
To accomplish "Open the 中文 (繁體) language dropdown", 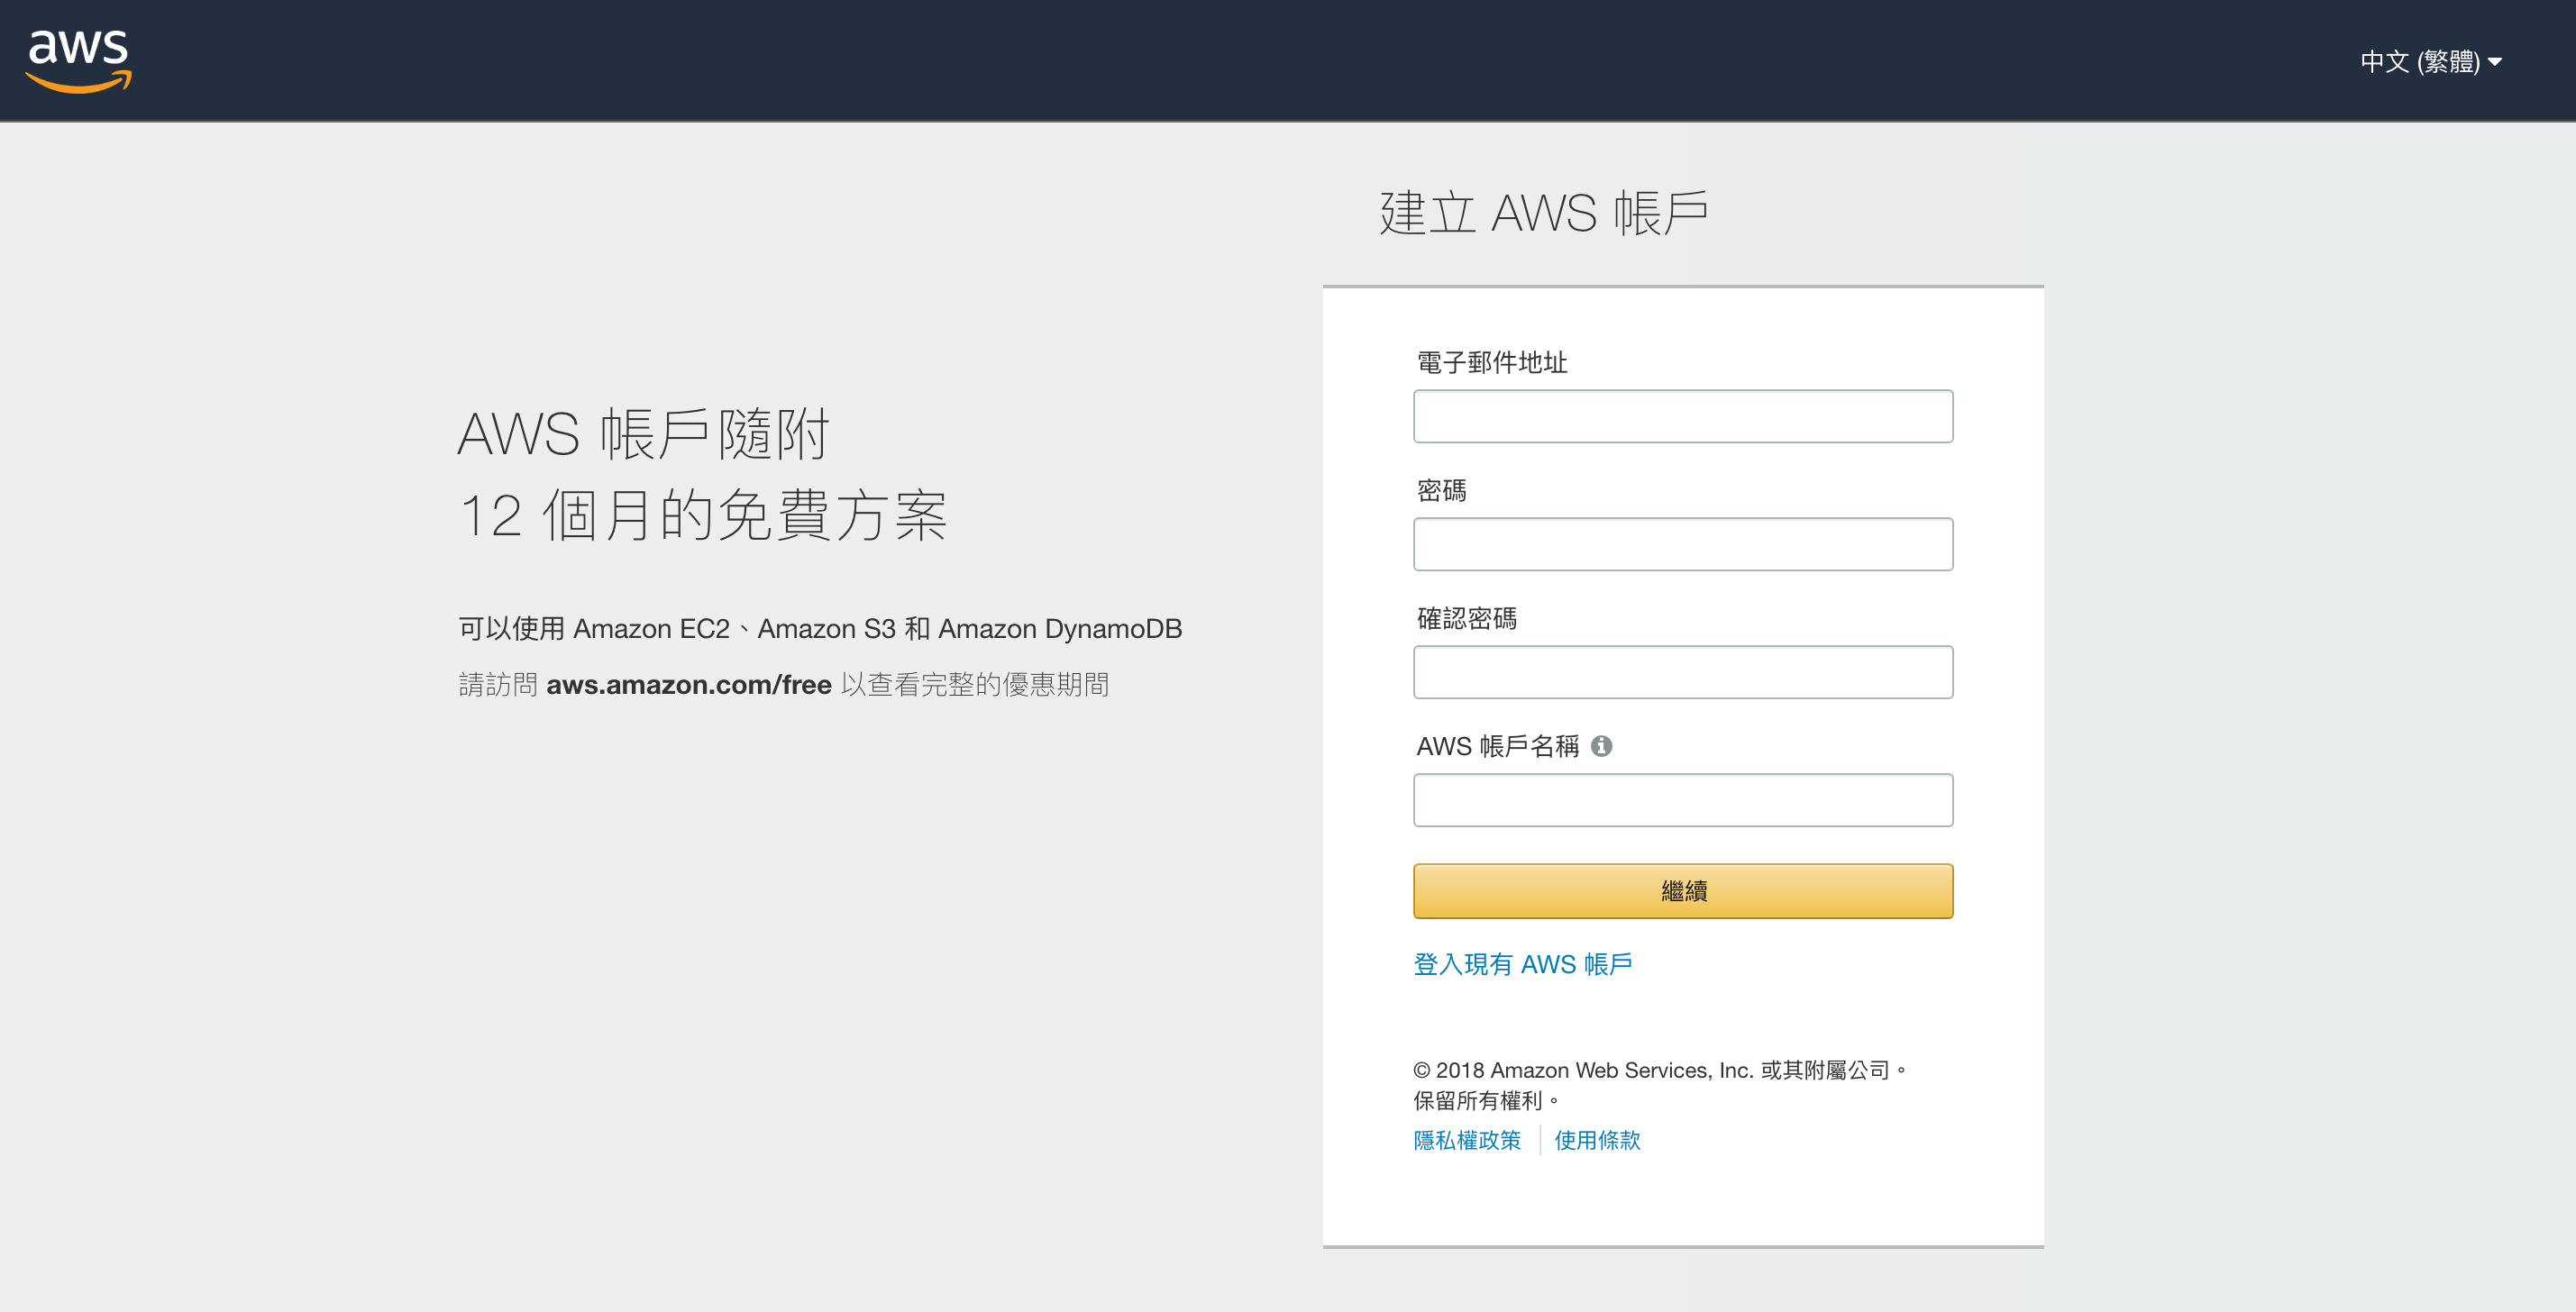I will point(2431,62).
